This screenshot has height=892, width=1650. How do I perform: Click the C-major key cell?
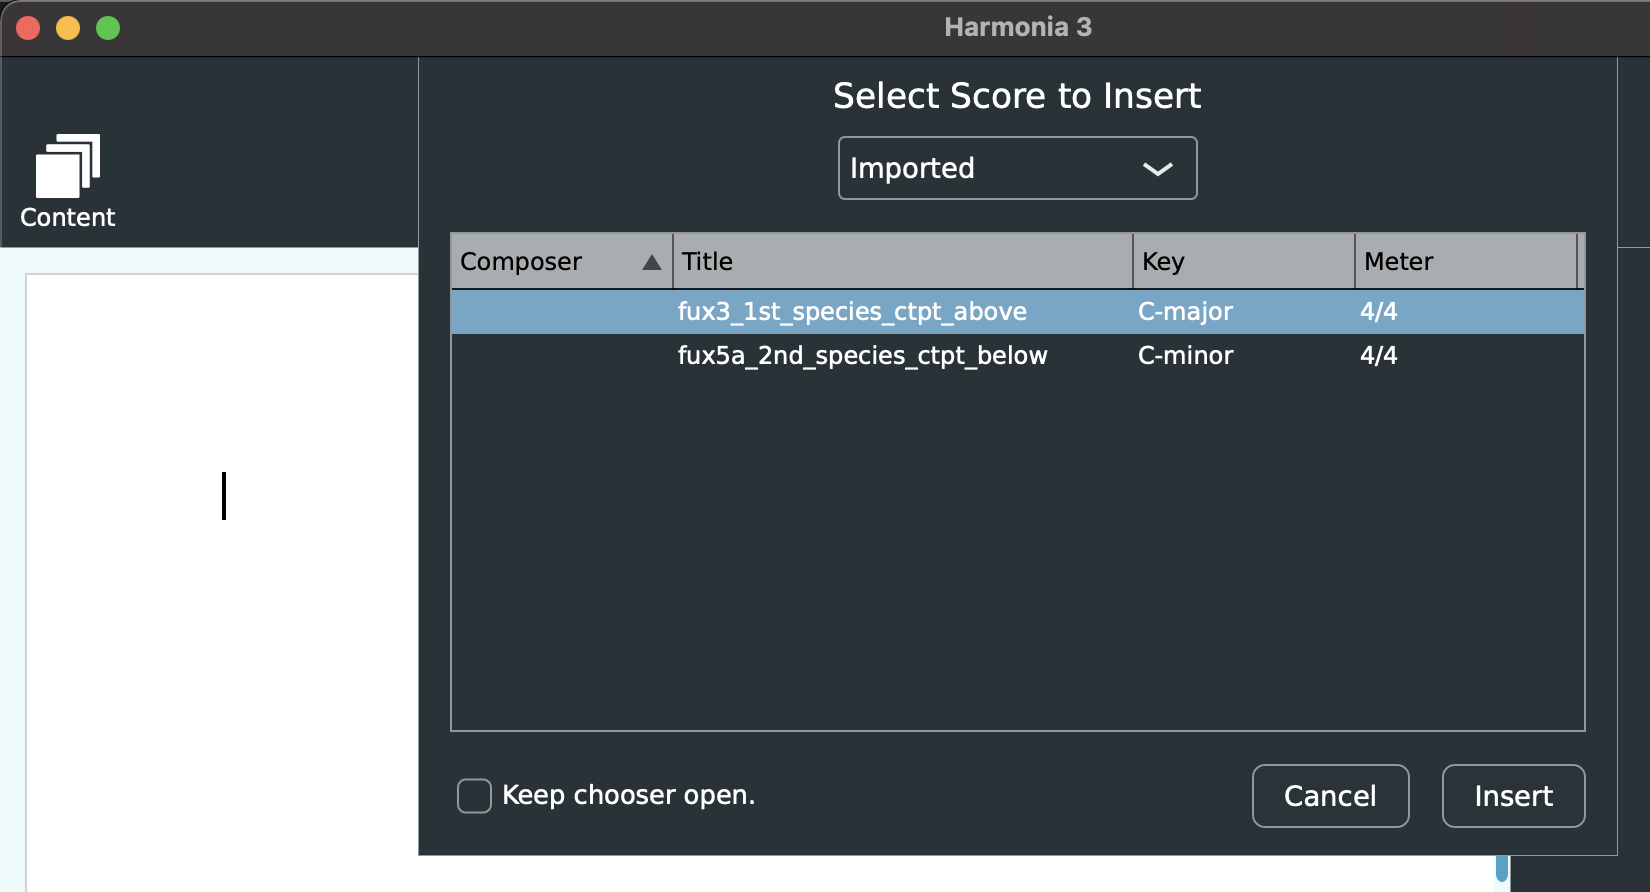point(1185,312)
